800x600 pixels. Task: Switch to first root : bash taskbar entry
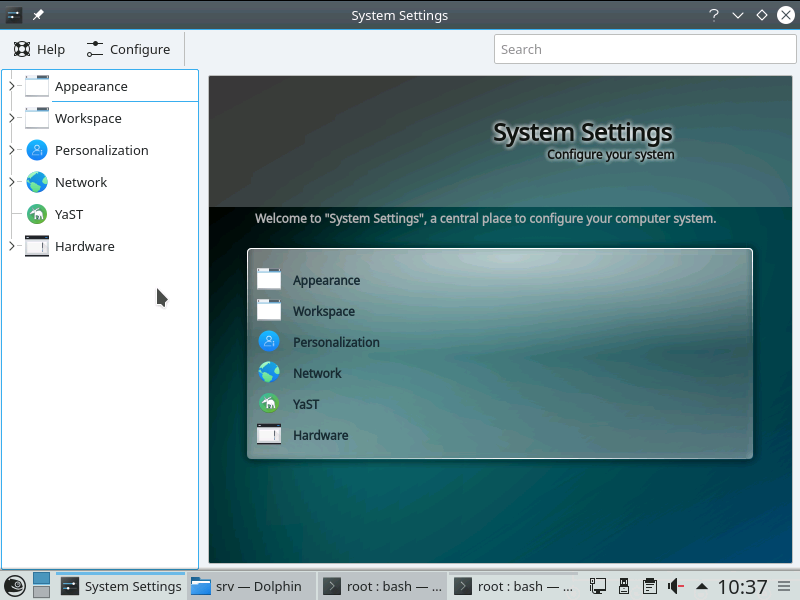click(382, 586)
